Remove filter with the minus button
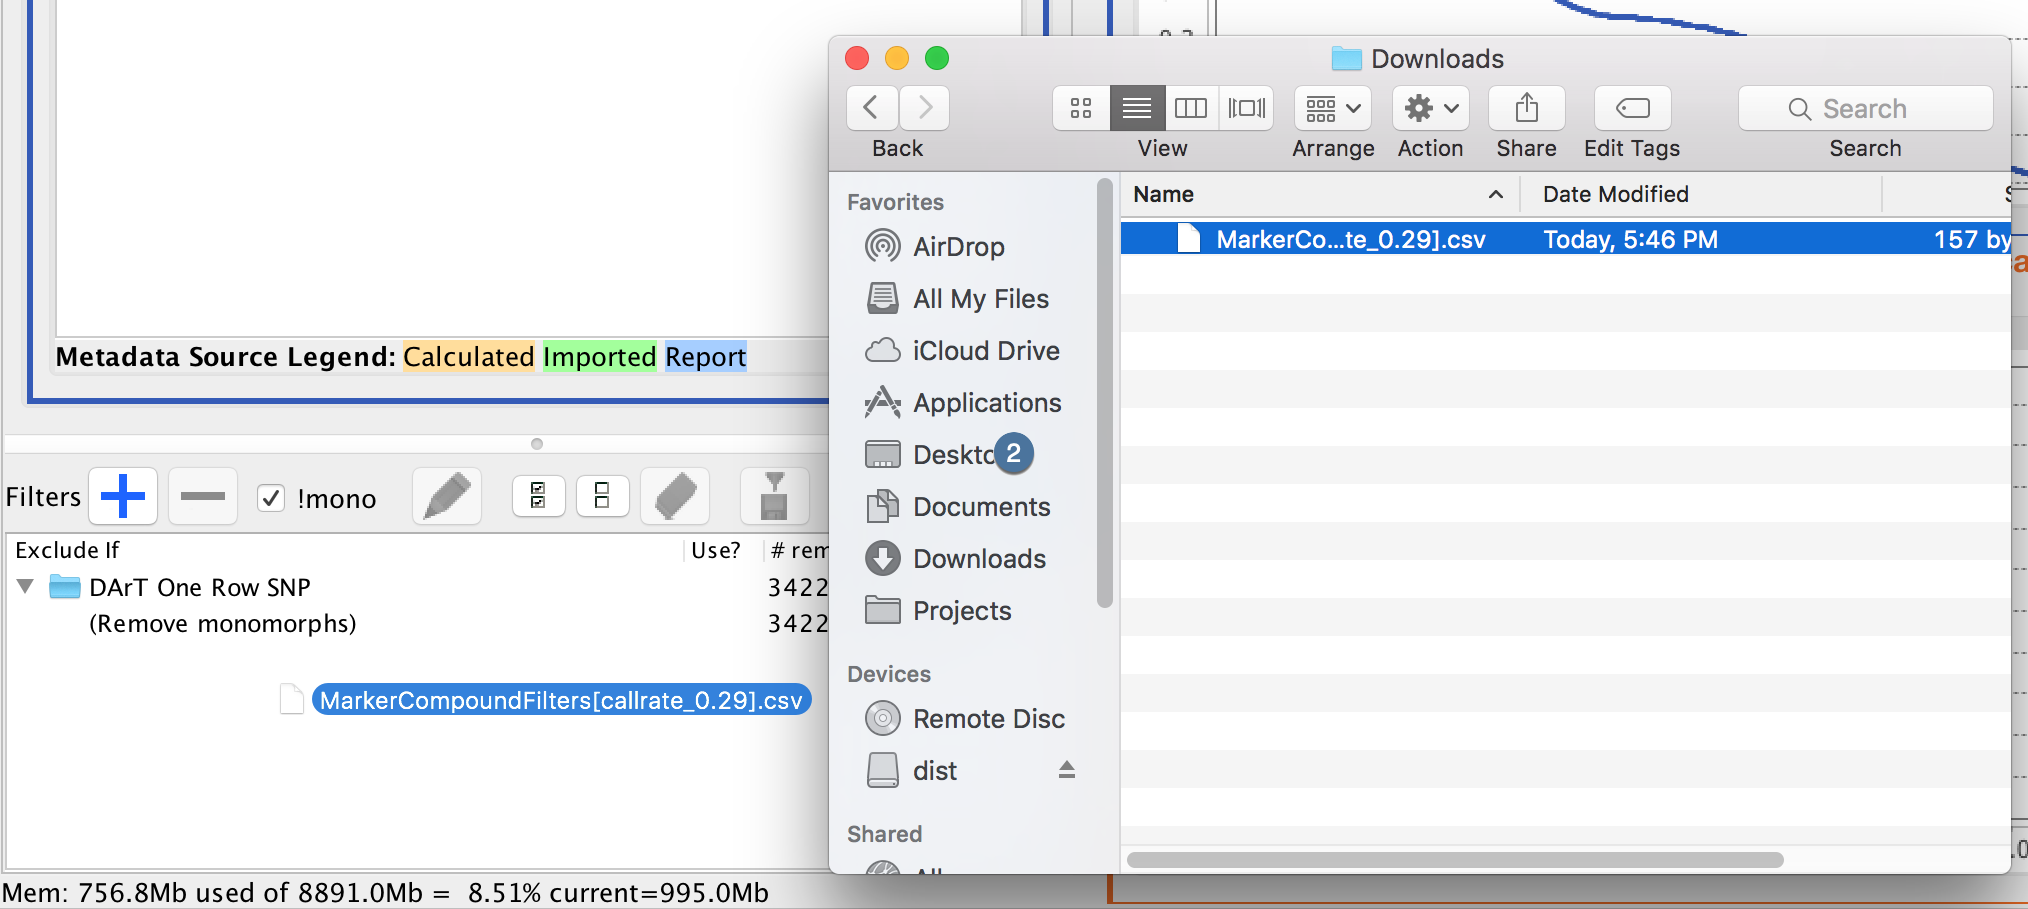 203,496
